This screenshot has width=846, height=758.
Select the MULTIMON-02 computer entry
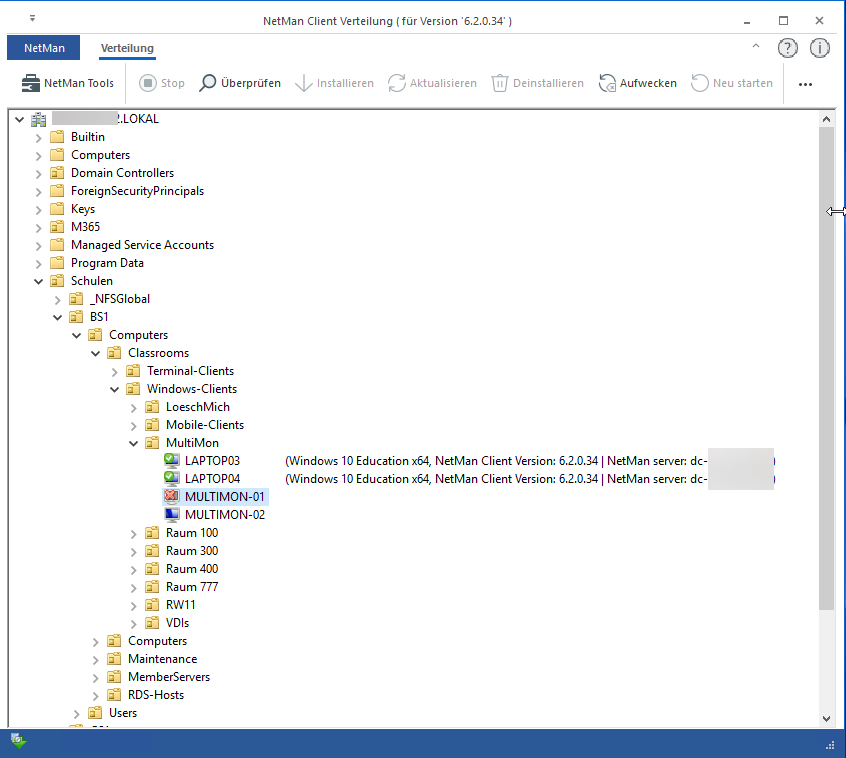pos(224,515)
